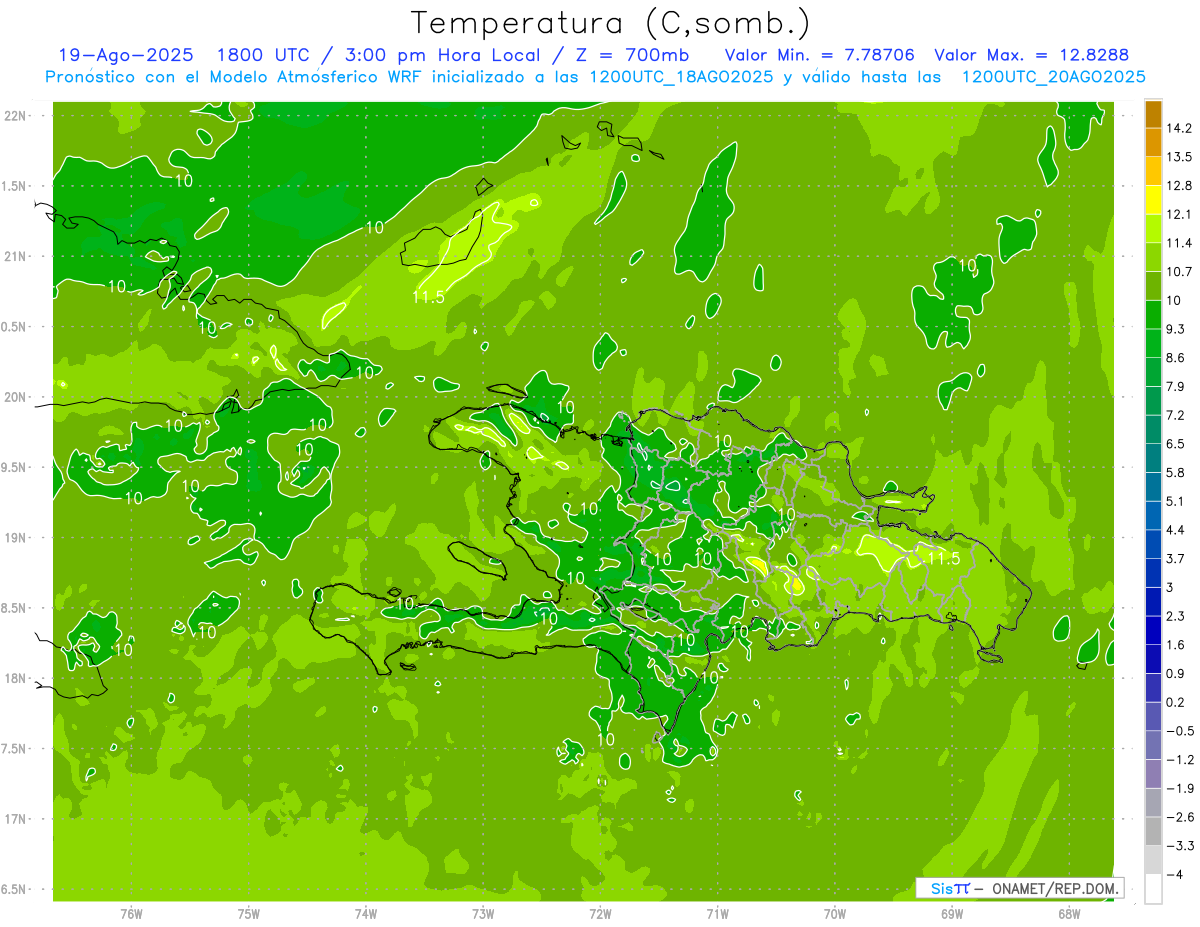Image resolution: width=1200 pixels, height=927 pixels.
Task: Click the colorbar value "10.7"
Action: [1179, 271]
